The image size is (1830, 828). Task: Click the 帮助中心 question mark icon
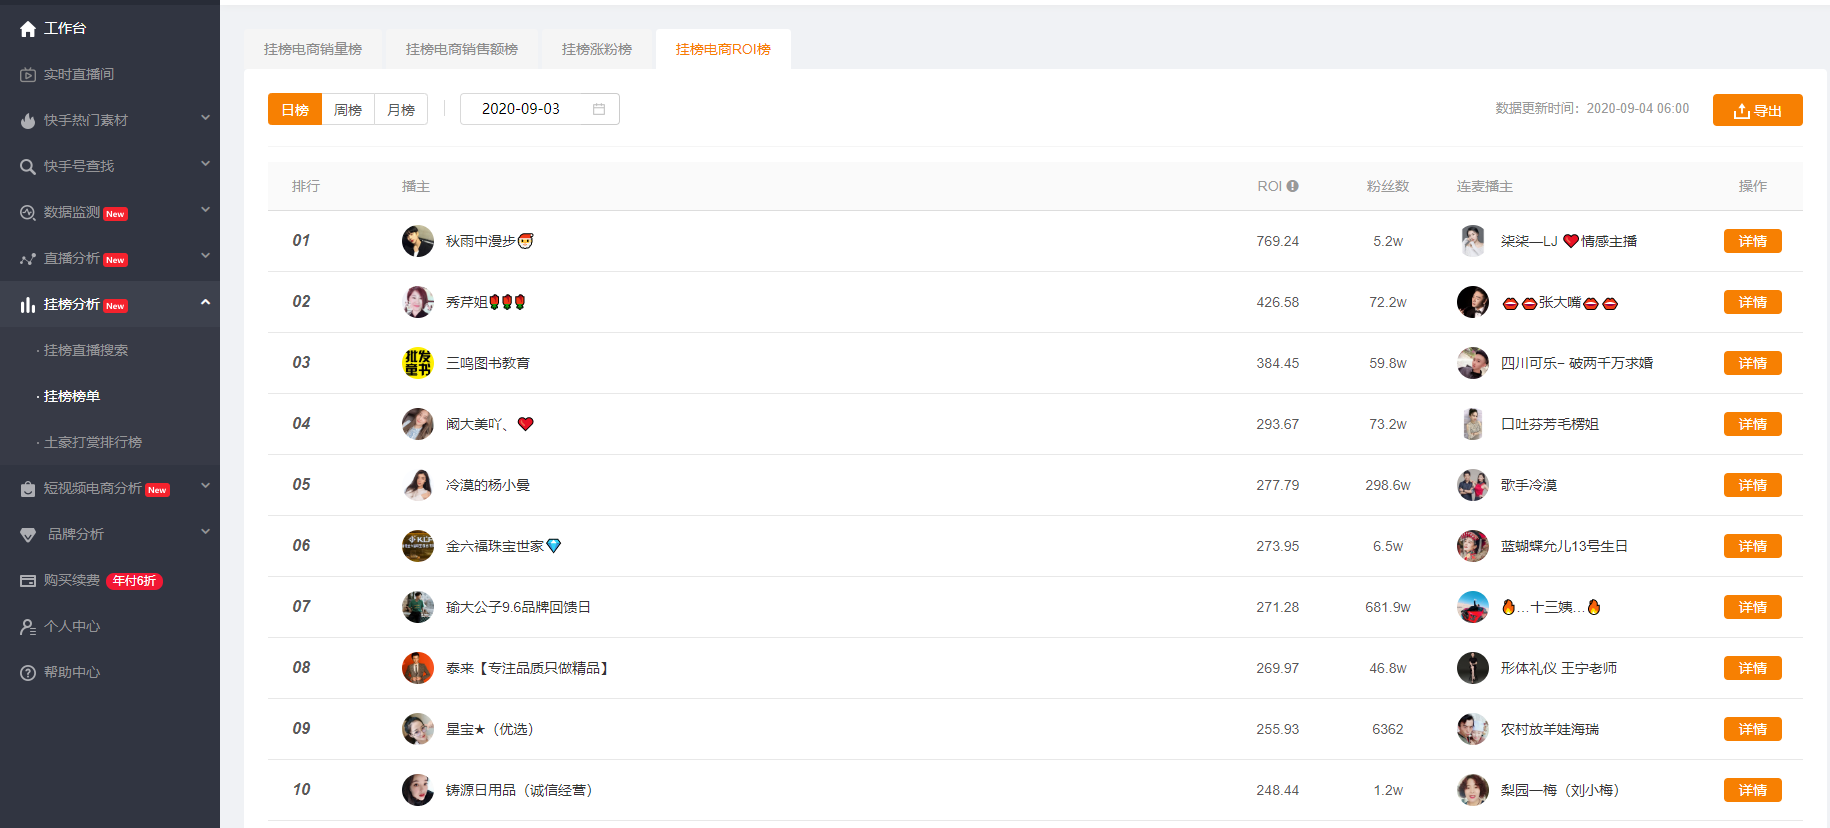click(28, 673)
